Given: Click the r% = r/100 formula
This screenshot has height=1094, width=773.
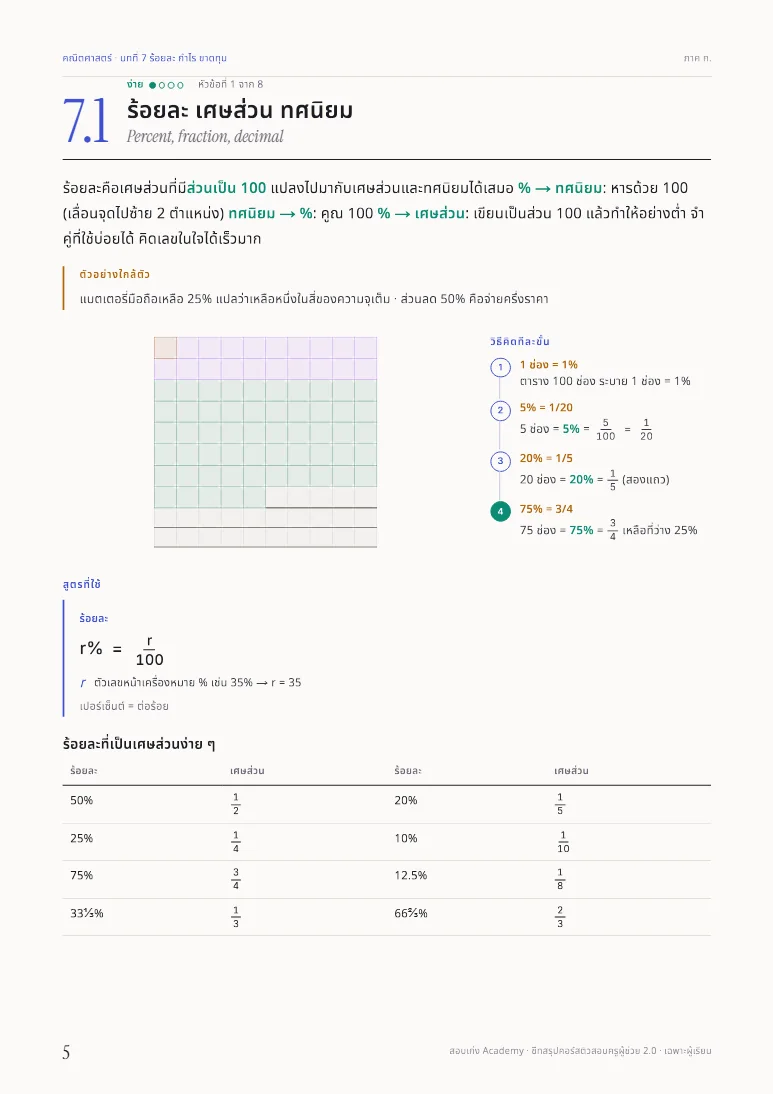Looking at the screenshot, I should [121, 650].
